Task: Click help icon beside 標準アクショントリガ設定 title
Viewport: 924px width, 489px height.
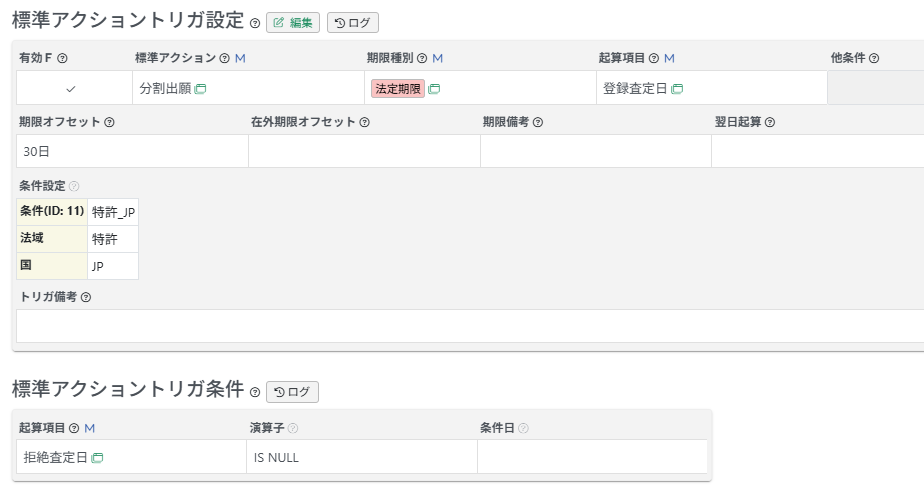Action: tap(255, 24)
